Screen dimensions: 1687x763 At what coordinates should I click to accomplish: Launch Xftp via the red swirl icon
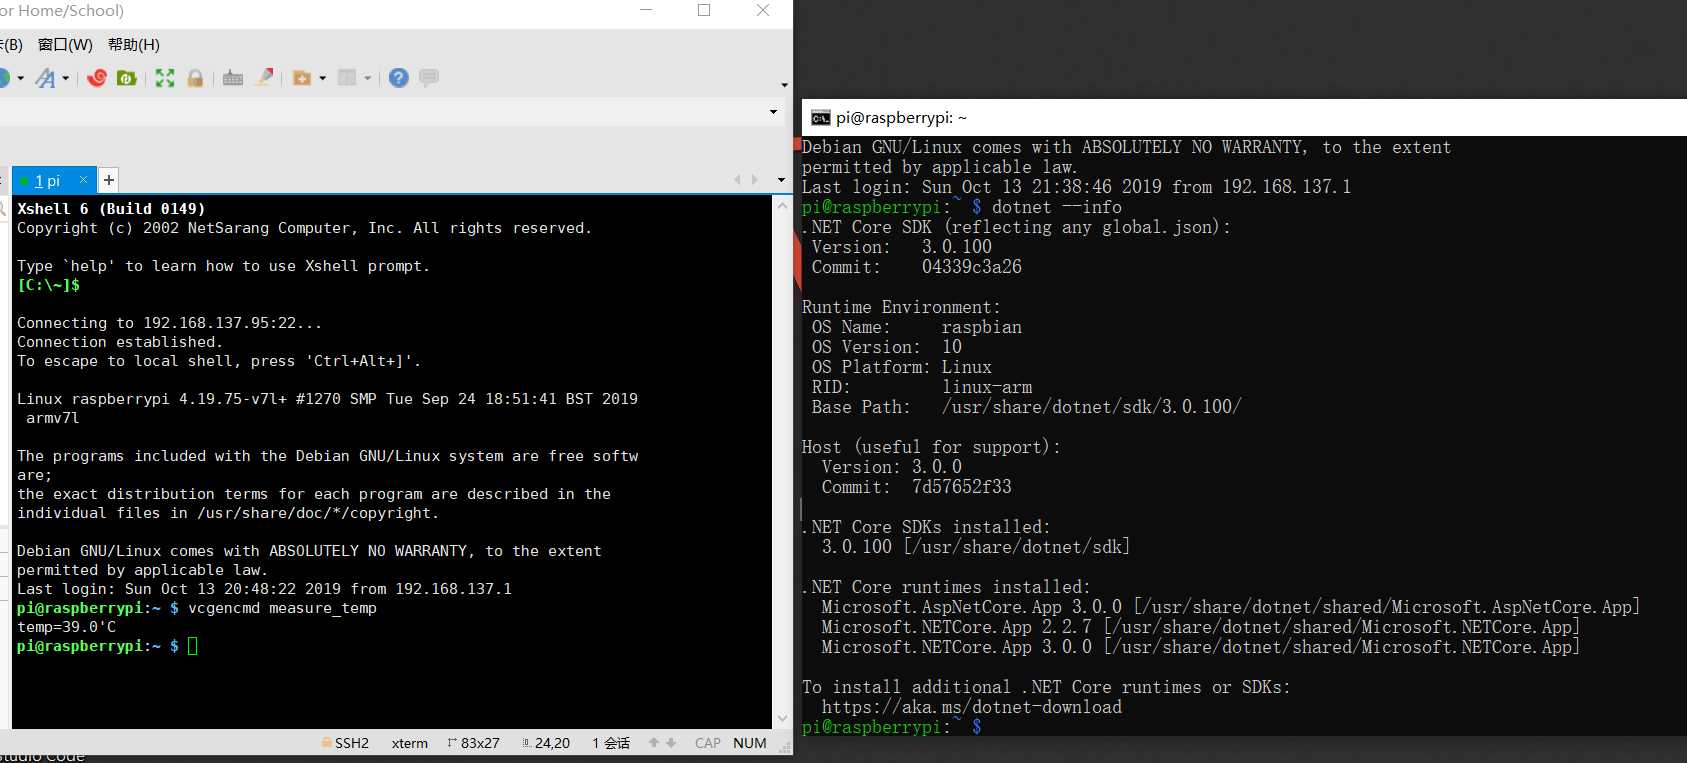tap(97, 78)
